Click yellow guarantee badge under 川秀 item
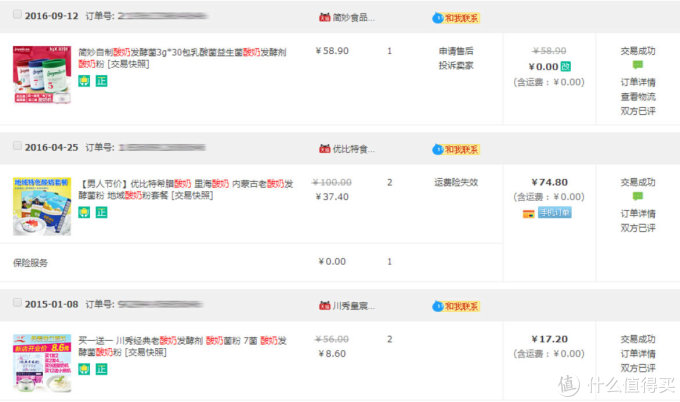The height and width of the screenshot is (402, 680). click(x=84, y=369)
